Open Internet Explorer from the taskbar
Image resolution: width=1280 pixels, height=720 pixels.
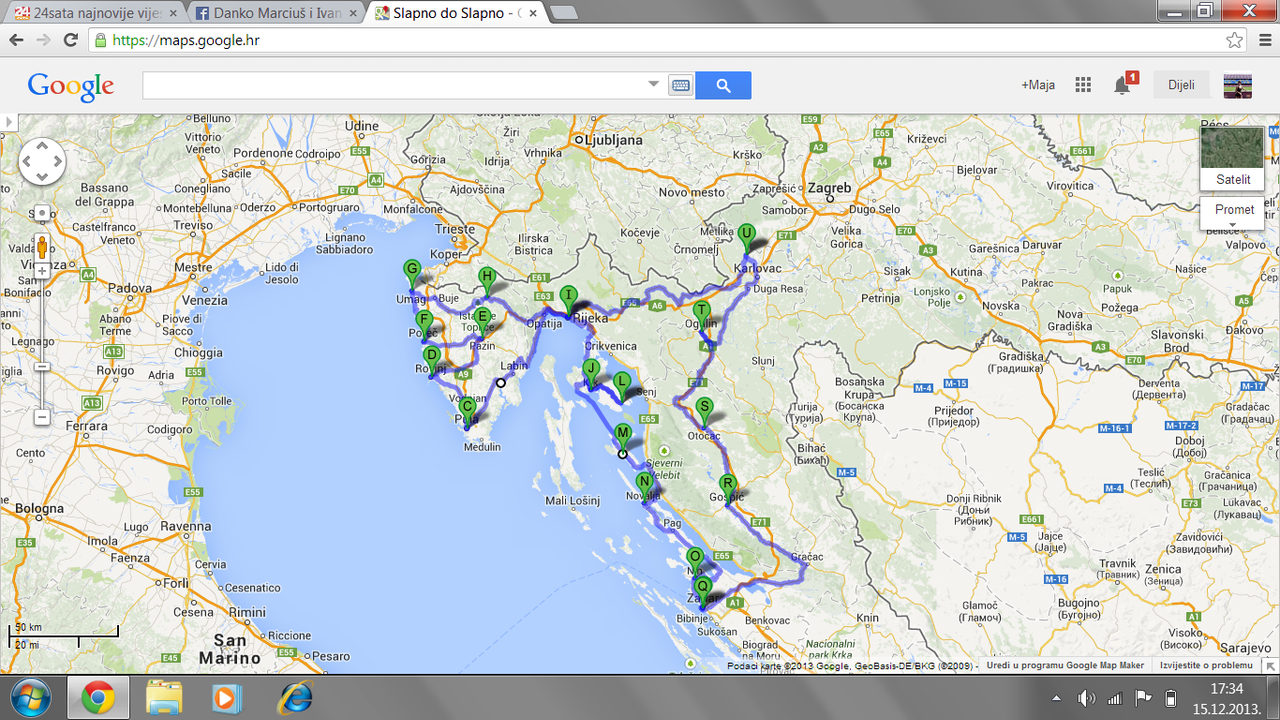click(296, 697)
